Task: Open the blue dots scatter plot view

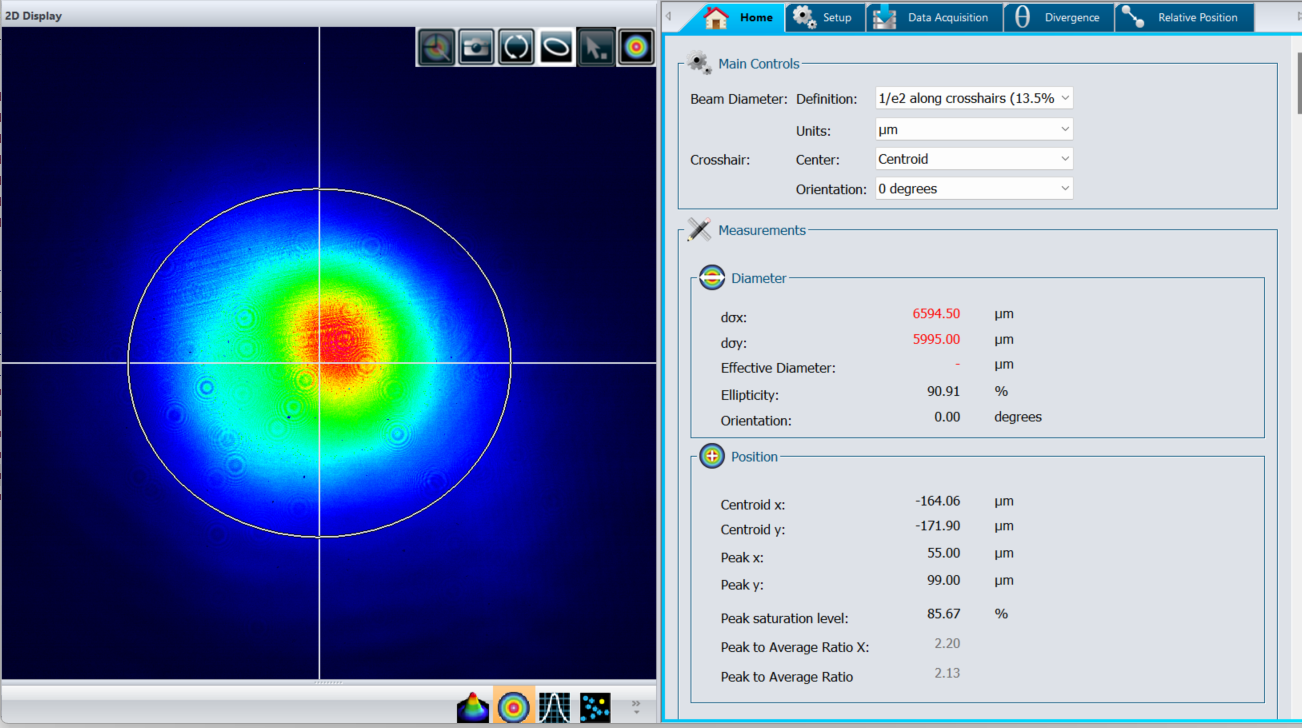Action: pos(595,707)
